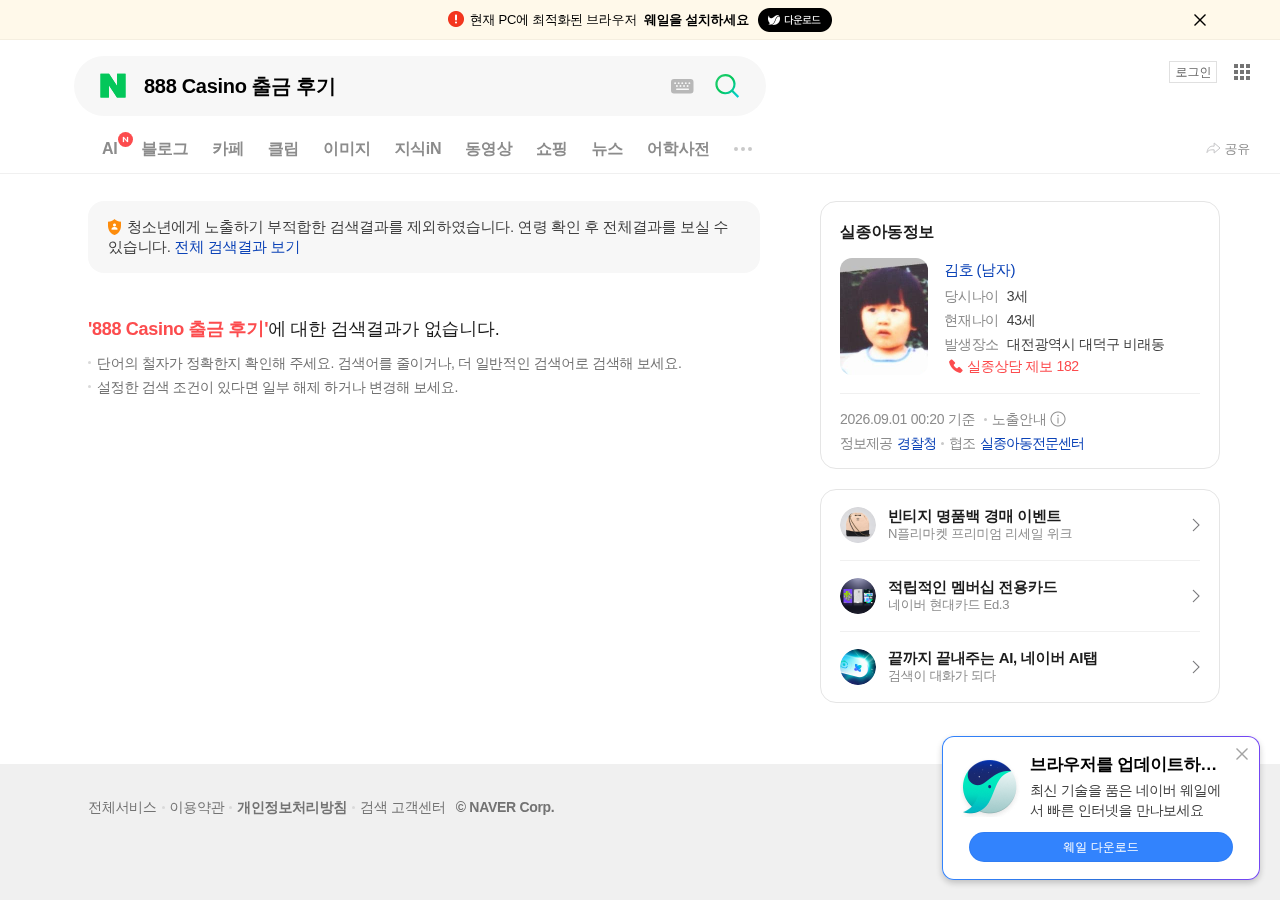Switch to the 카페 tab
Image resolution: width=1280 pixels, height=900 pixels.
[x=228, y=149]
